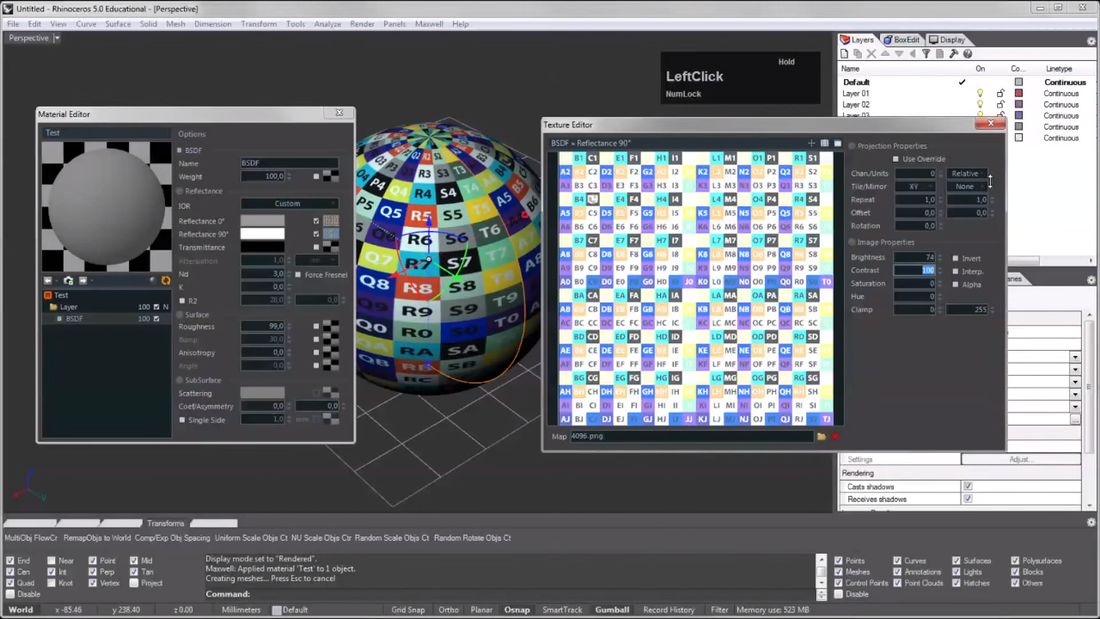Enable the Reflectance 0° texture checkbox
This screenshot has height=619, width=1100.
click(x=316, y=221)
